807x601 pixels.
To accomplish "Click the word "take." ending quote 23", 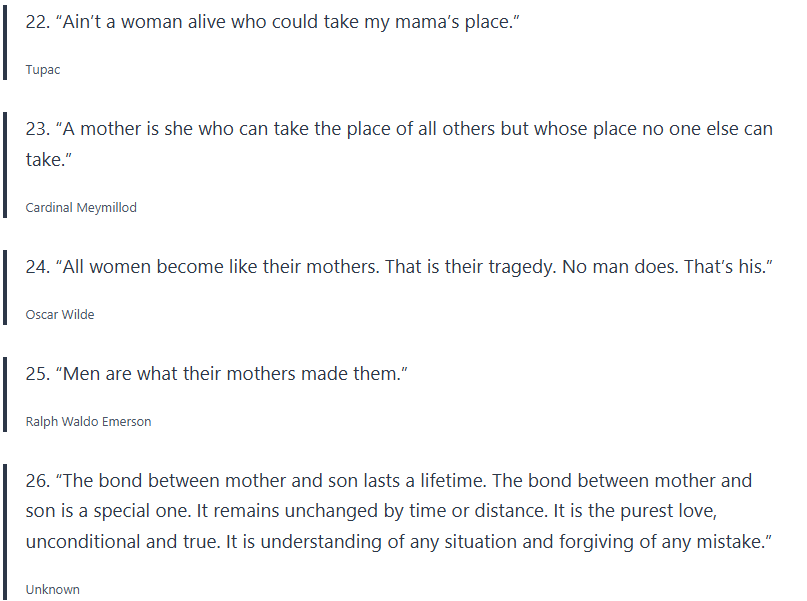I will 46,160.
